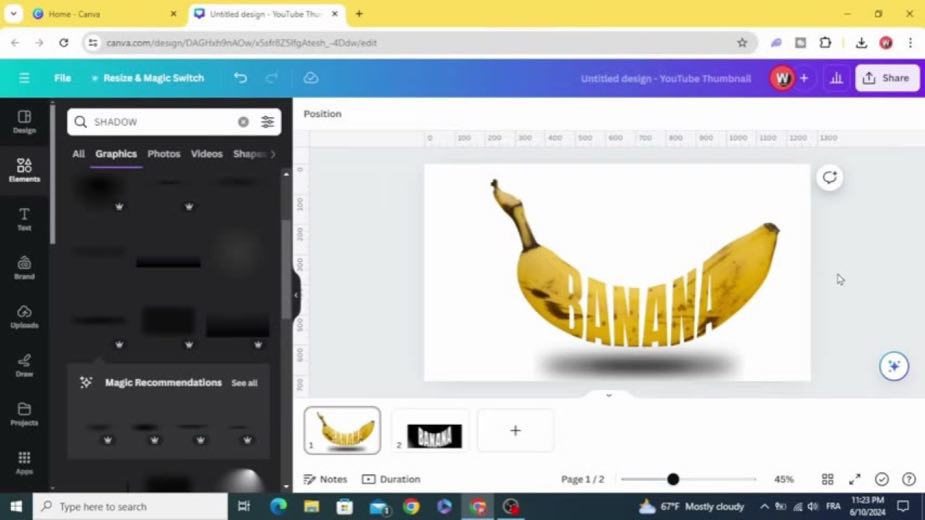Image resolution: width=925 pixels, height=520 pixels.
Task: Open the browser extensions puzzle icon
Action: tap(825, 42)
